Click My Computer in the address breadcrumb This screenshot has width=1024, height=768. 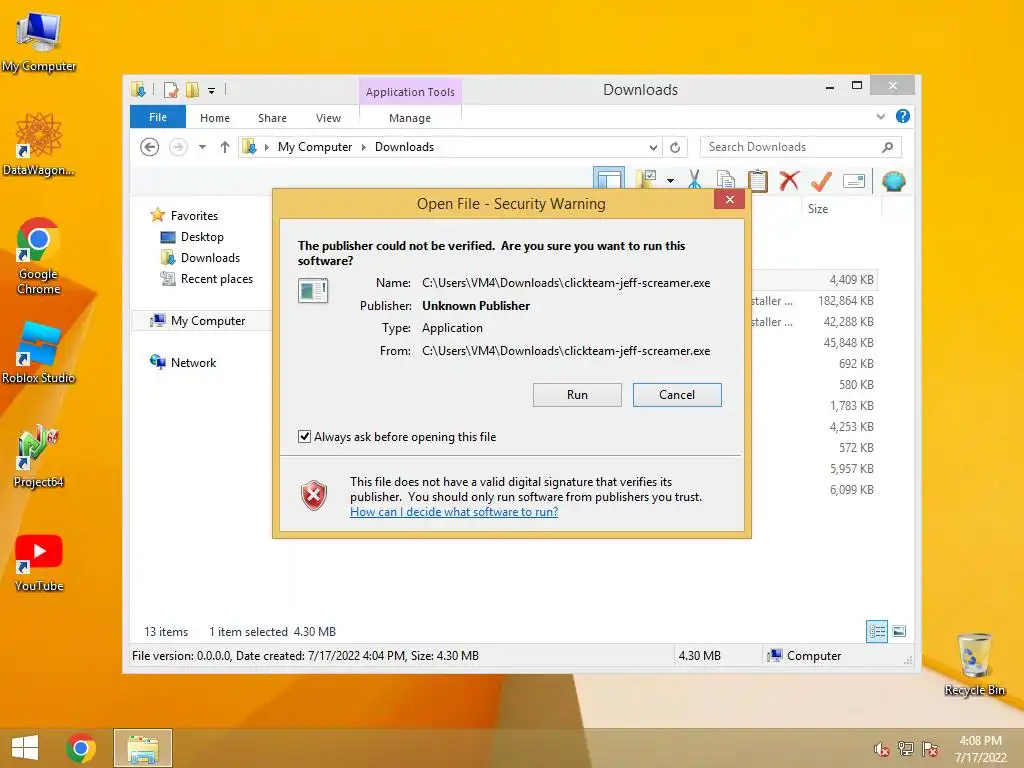[x=315, y=147]
